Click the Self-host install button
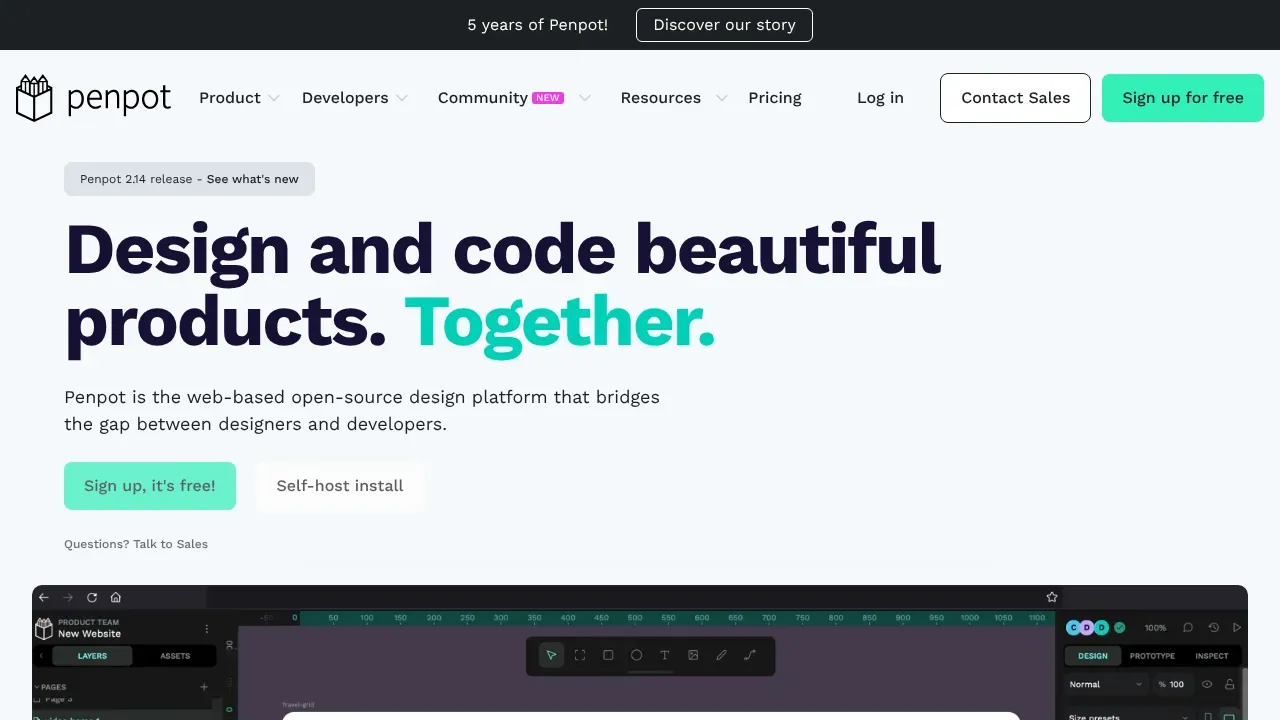This screenshot has height=720, width=1280. [340, 486]
